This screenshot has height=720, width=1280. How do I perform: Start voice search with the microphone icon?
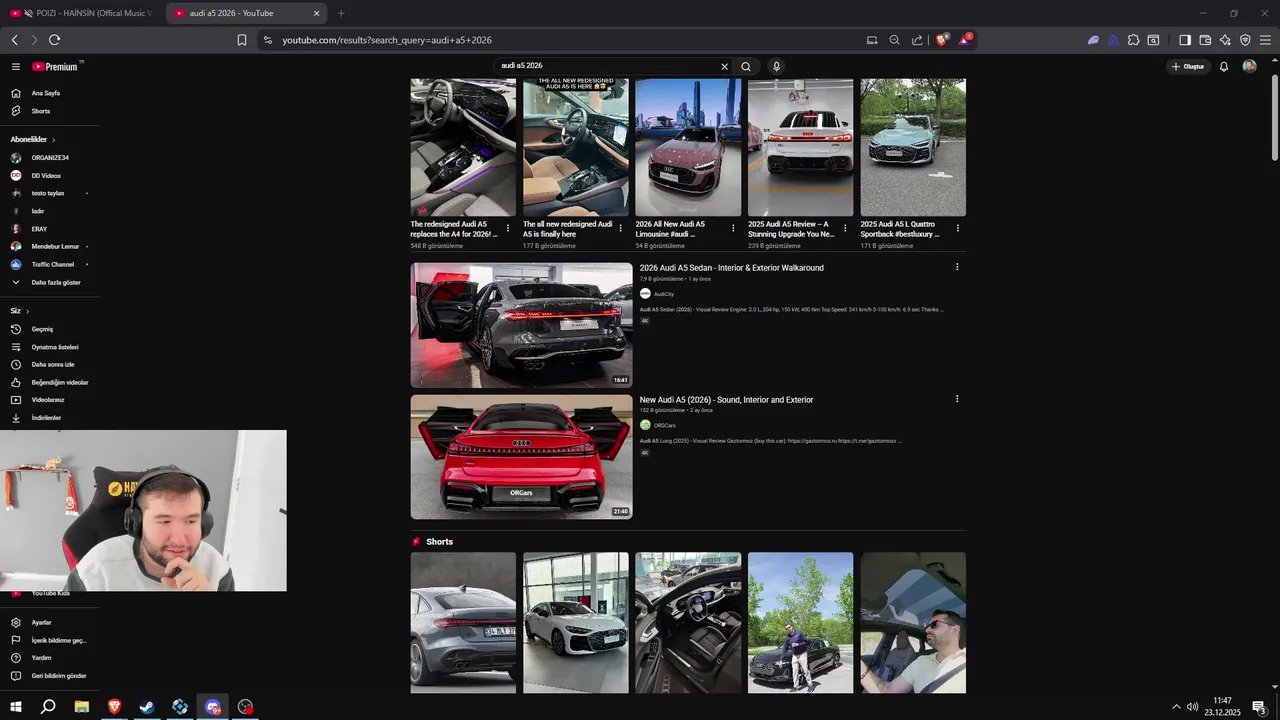[776, 67]
